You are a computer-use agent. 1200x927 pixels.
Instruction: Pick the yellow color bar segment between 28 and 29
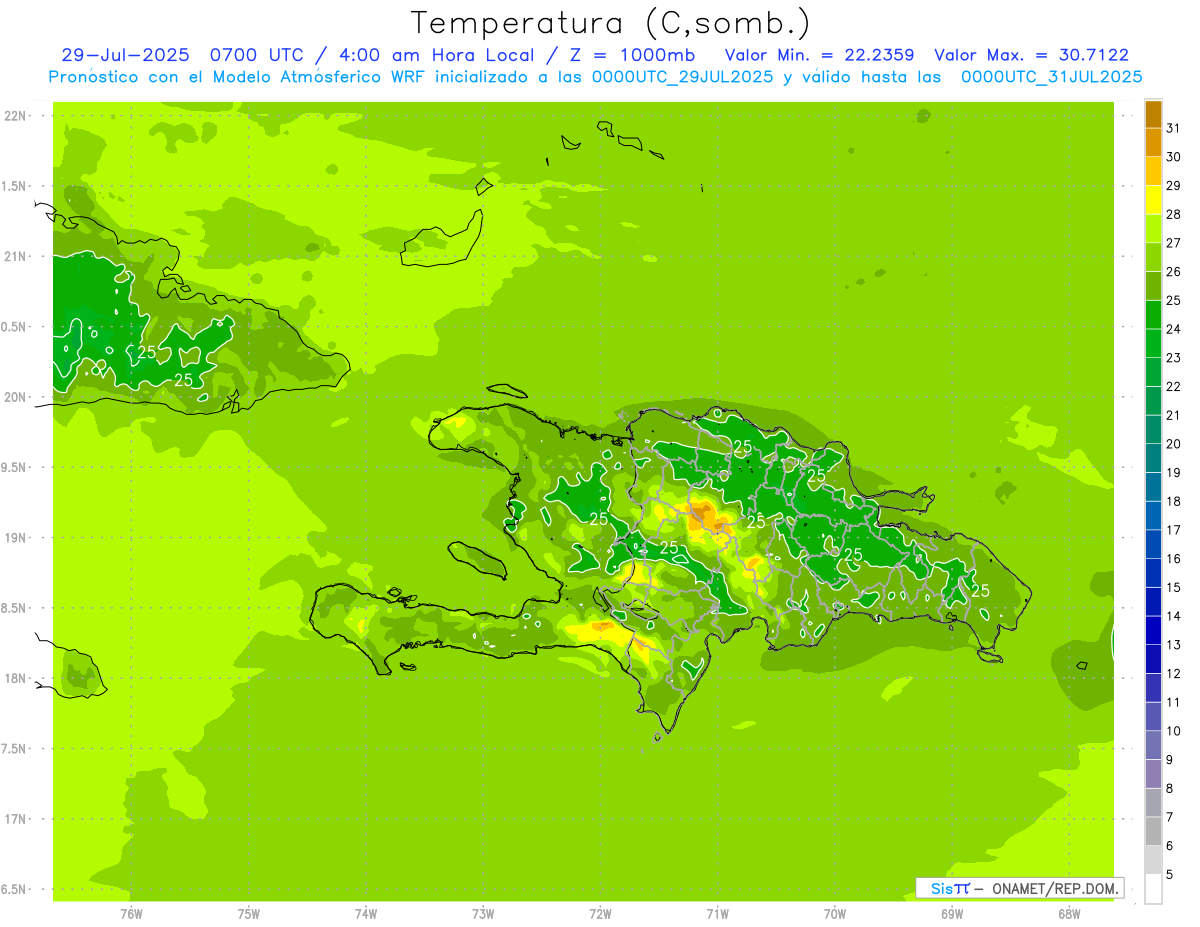coord(1153,200)
